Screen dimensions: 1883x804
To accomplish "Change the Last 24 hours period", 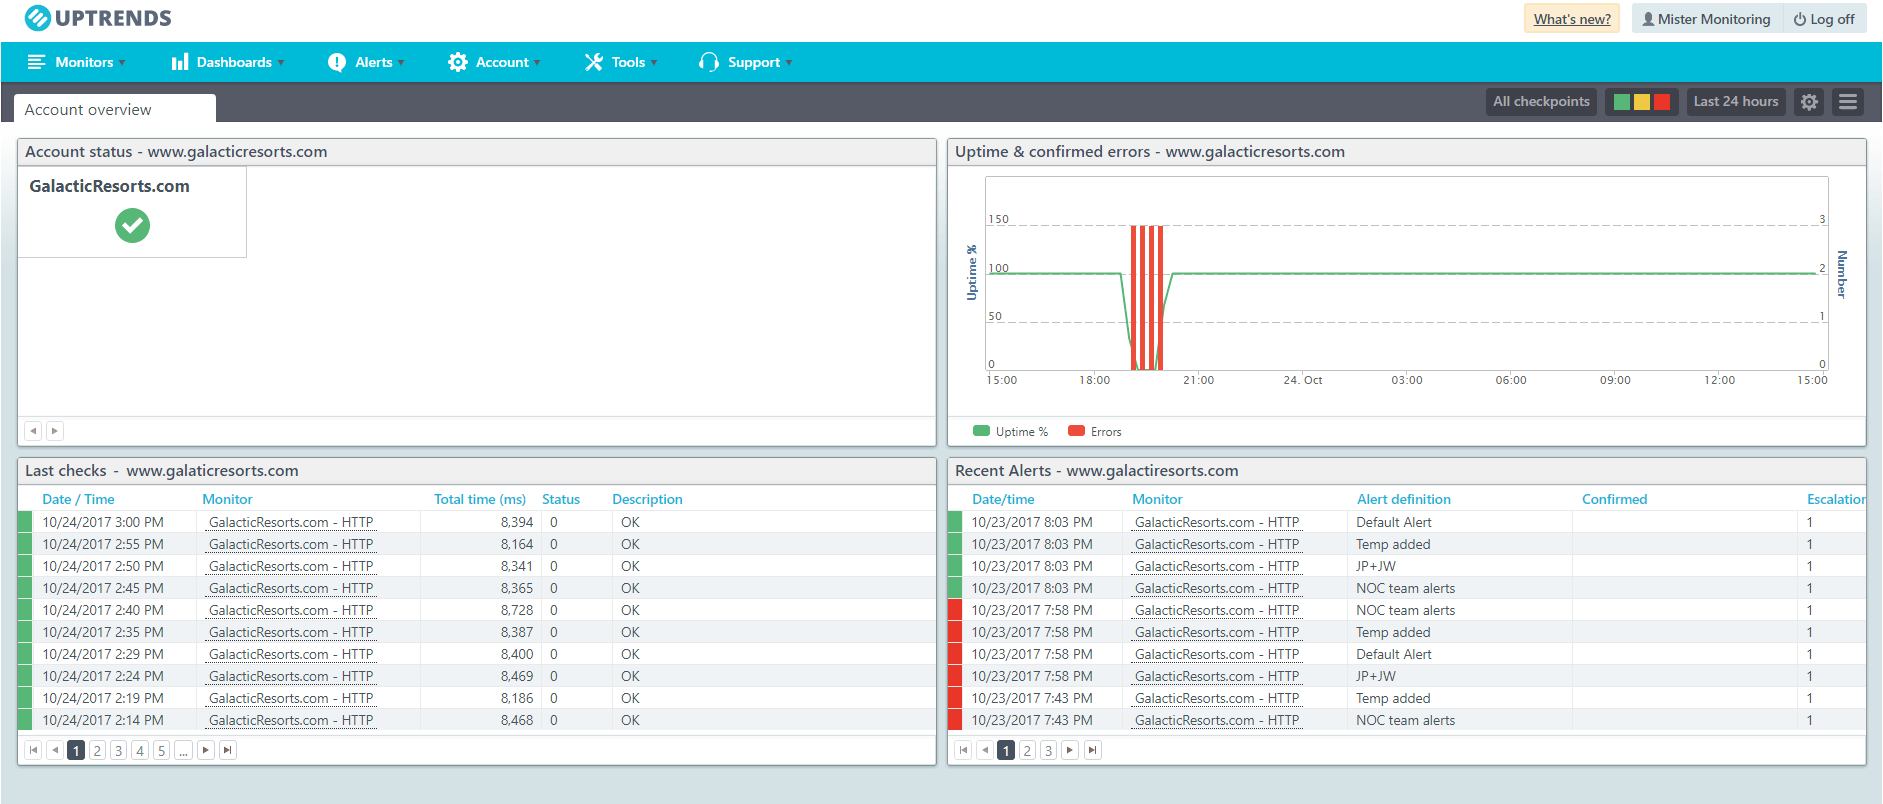I will (x=1736, y=101).
